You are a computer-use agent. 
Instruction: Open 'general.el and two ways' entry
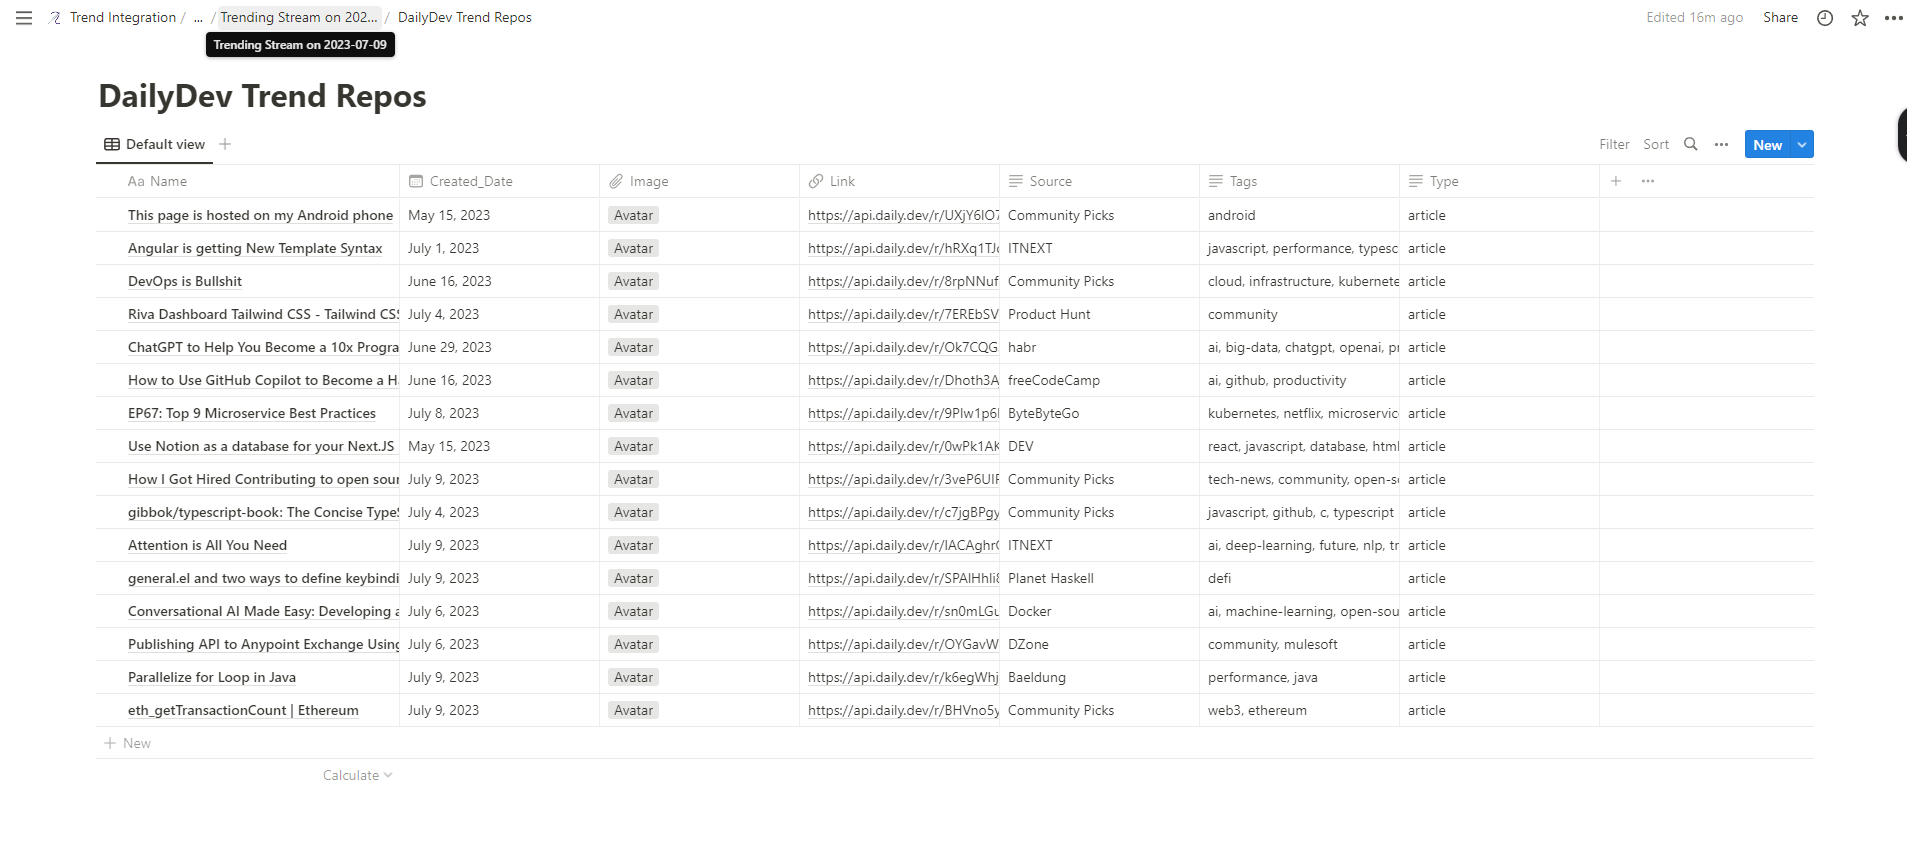(263, 578)
